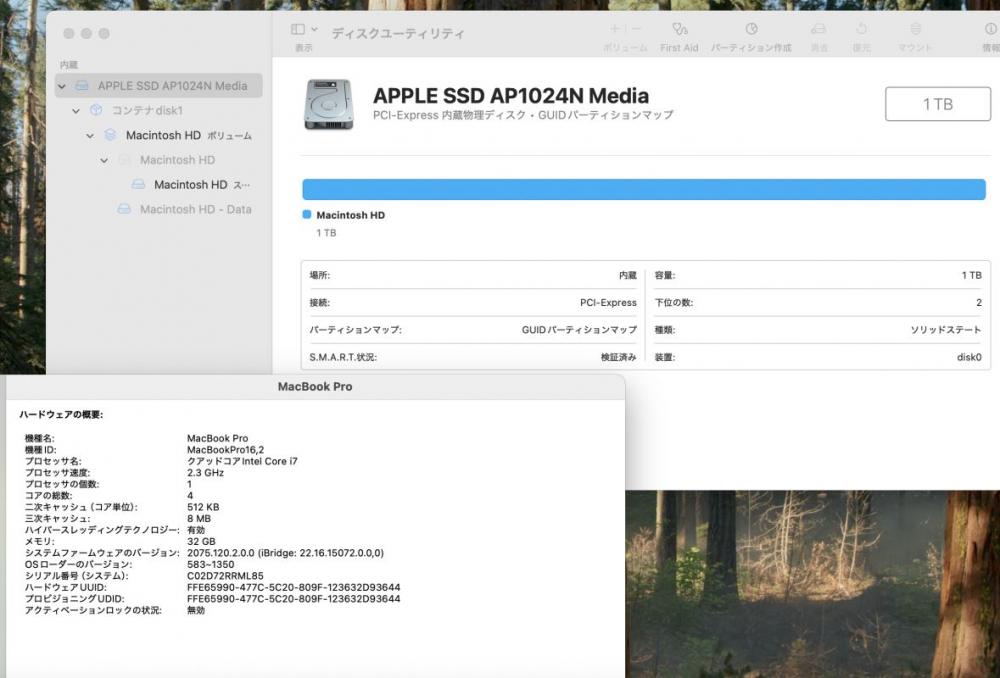This screenshot has height=678, width=1000.
Task: Click the APPLE SSD AP1024N Media heading
Action: click(511, 96)
